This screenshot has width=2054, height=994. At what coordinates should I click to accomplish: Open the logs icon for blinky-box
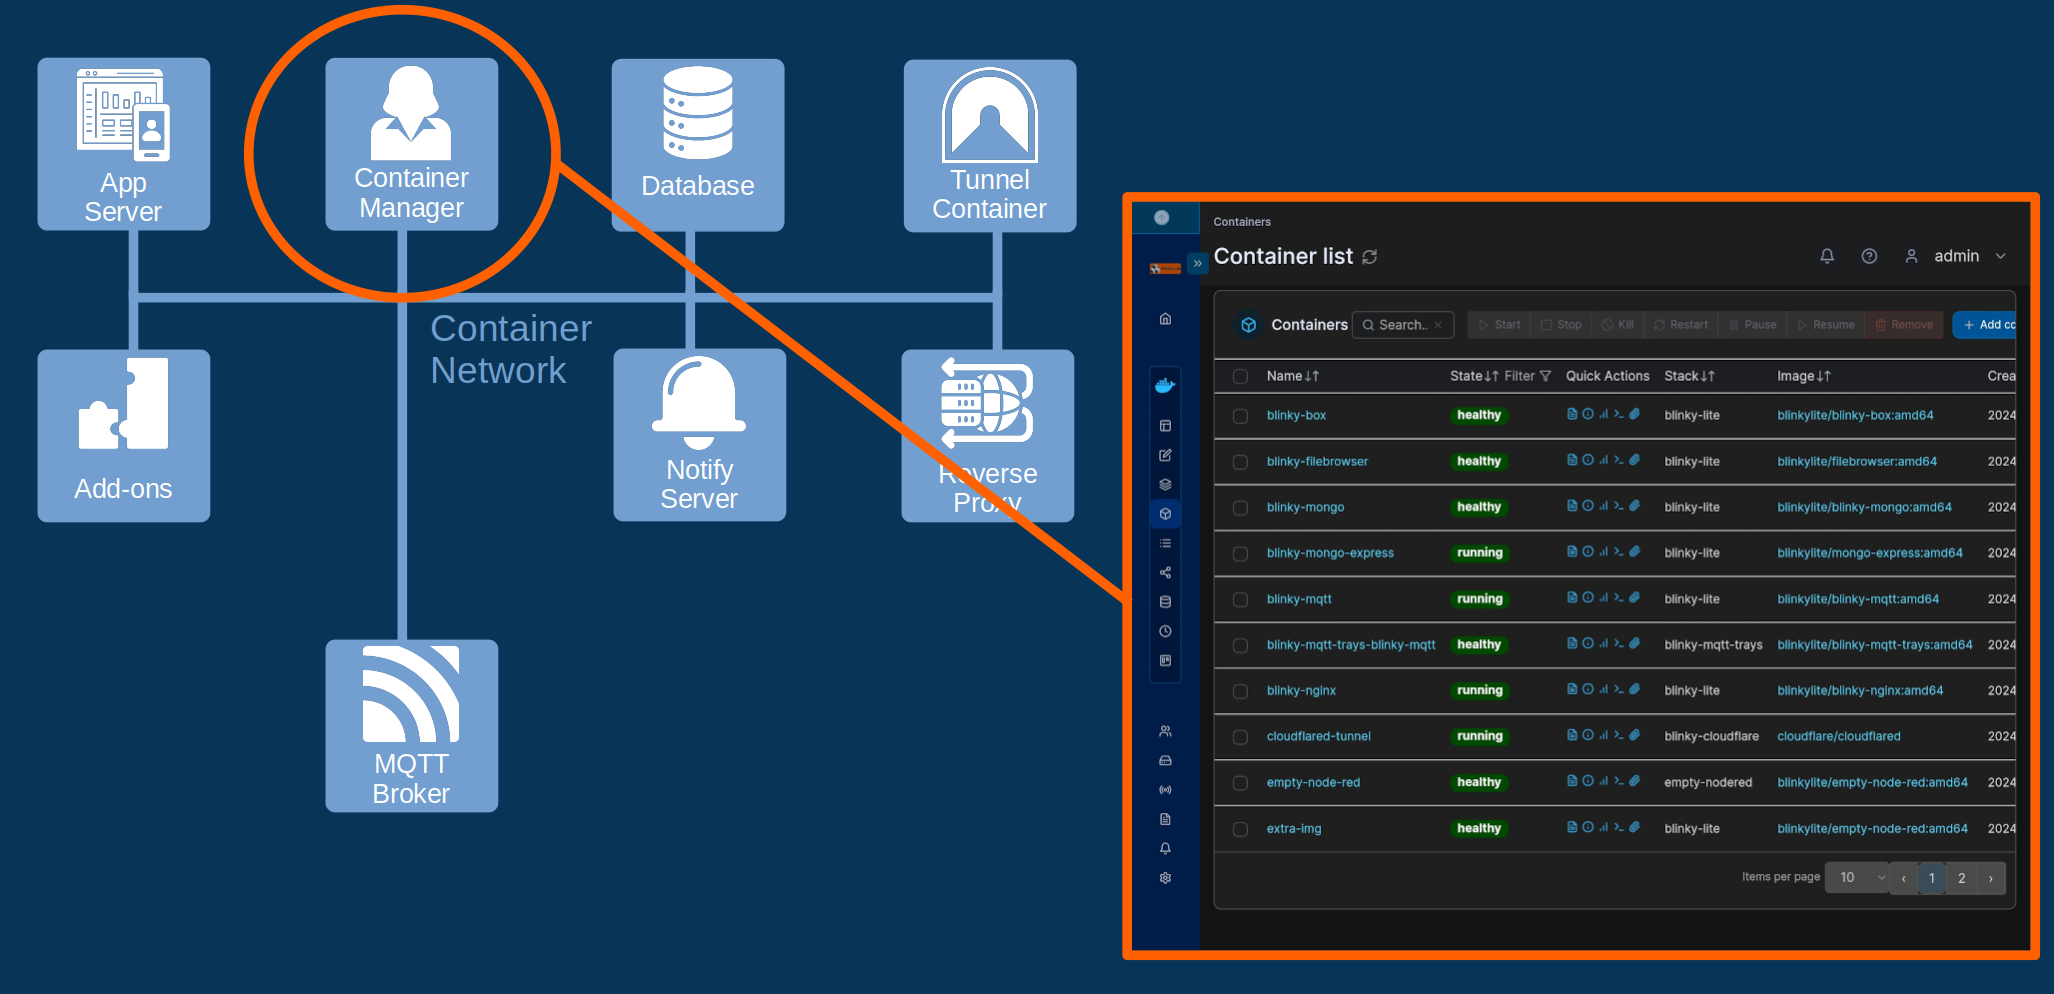pyautogui.click(x=1572, y=414)
